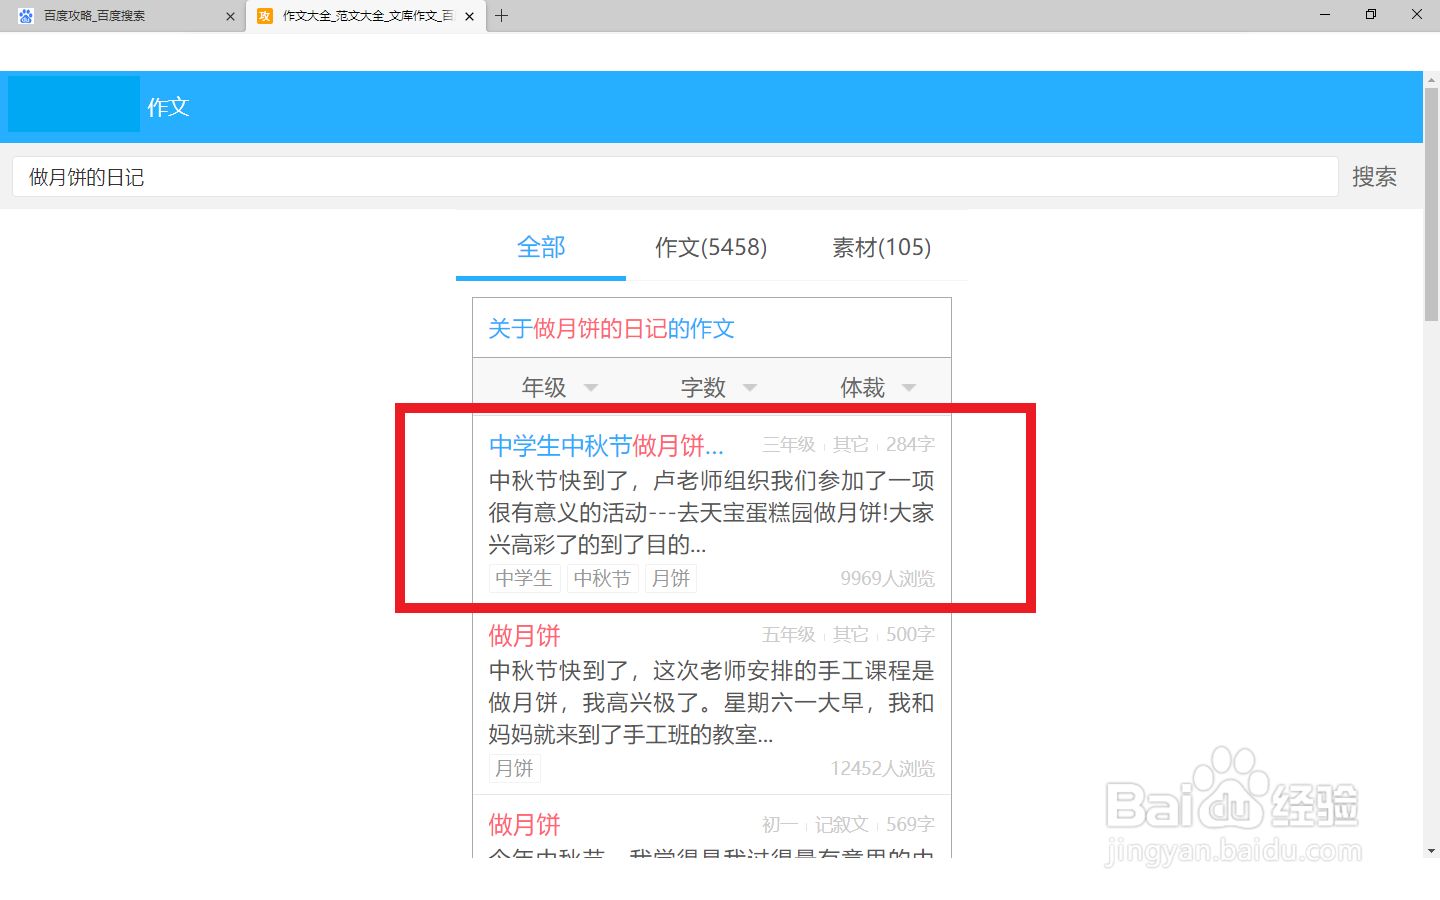
Task: Click the 中秋节 tag
Action: click(602, 578)
